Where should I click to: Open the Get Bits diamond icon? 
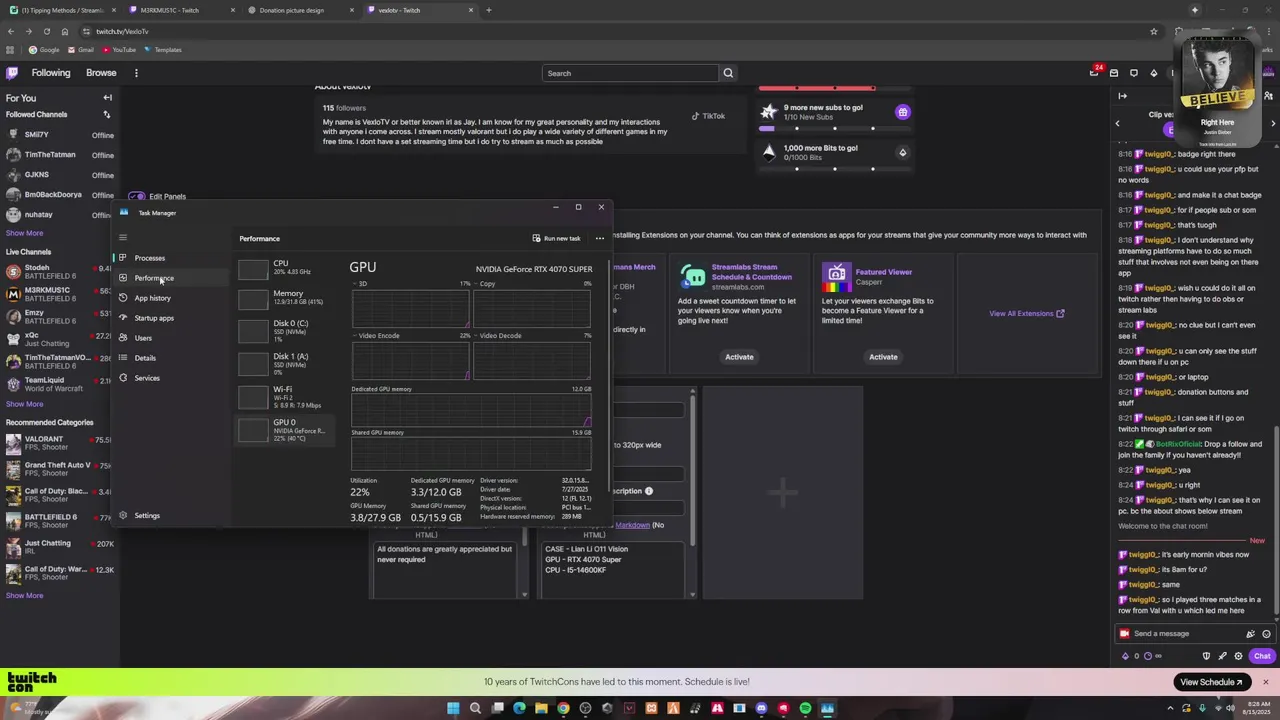(x=1154, y=73)
